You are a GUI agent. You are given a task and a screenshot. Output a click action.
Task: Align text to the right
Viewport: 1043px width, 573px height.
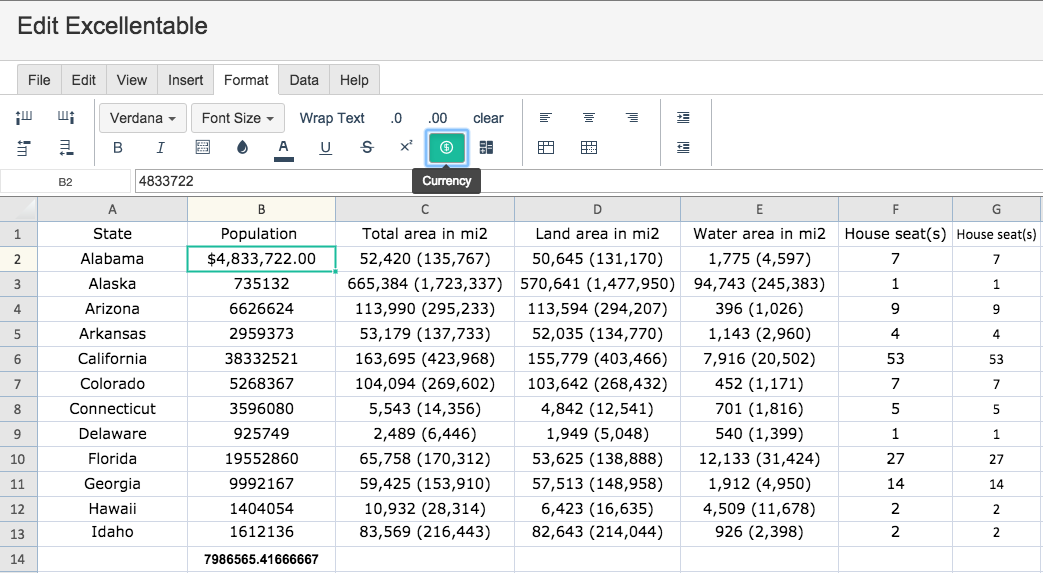point(632,118)
